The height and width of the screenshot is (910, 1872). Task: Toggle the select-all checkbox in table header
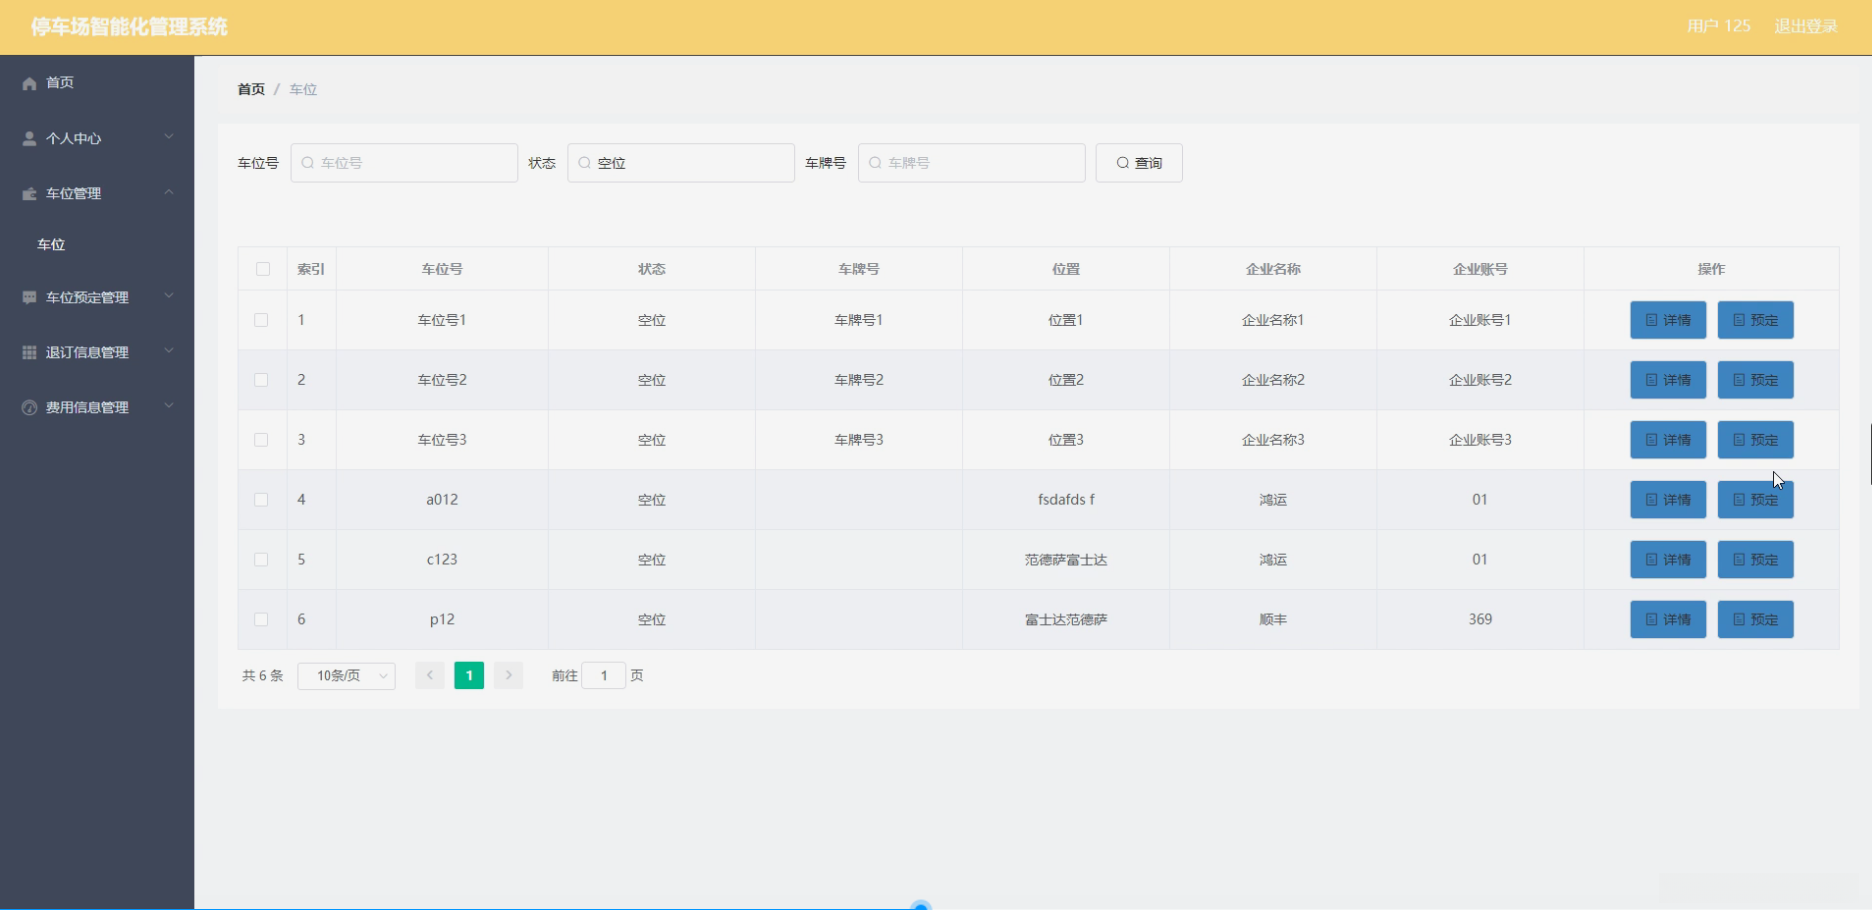(263, 269)
